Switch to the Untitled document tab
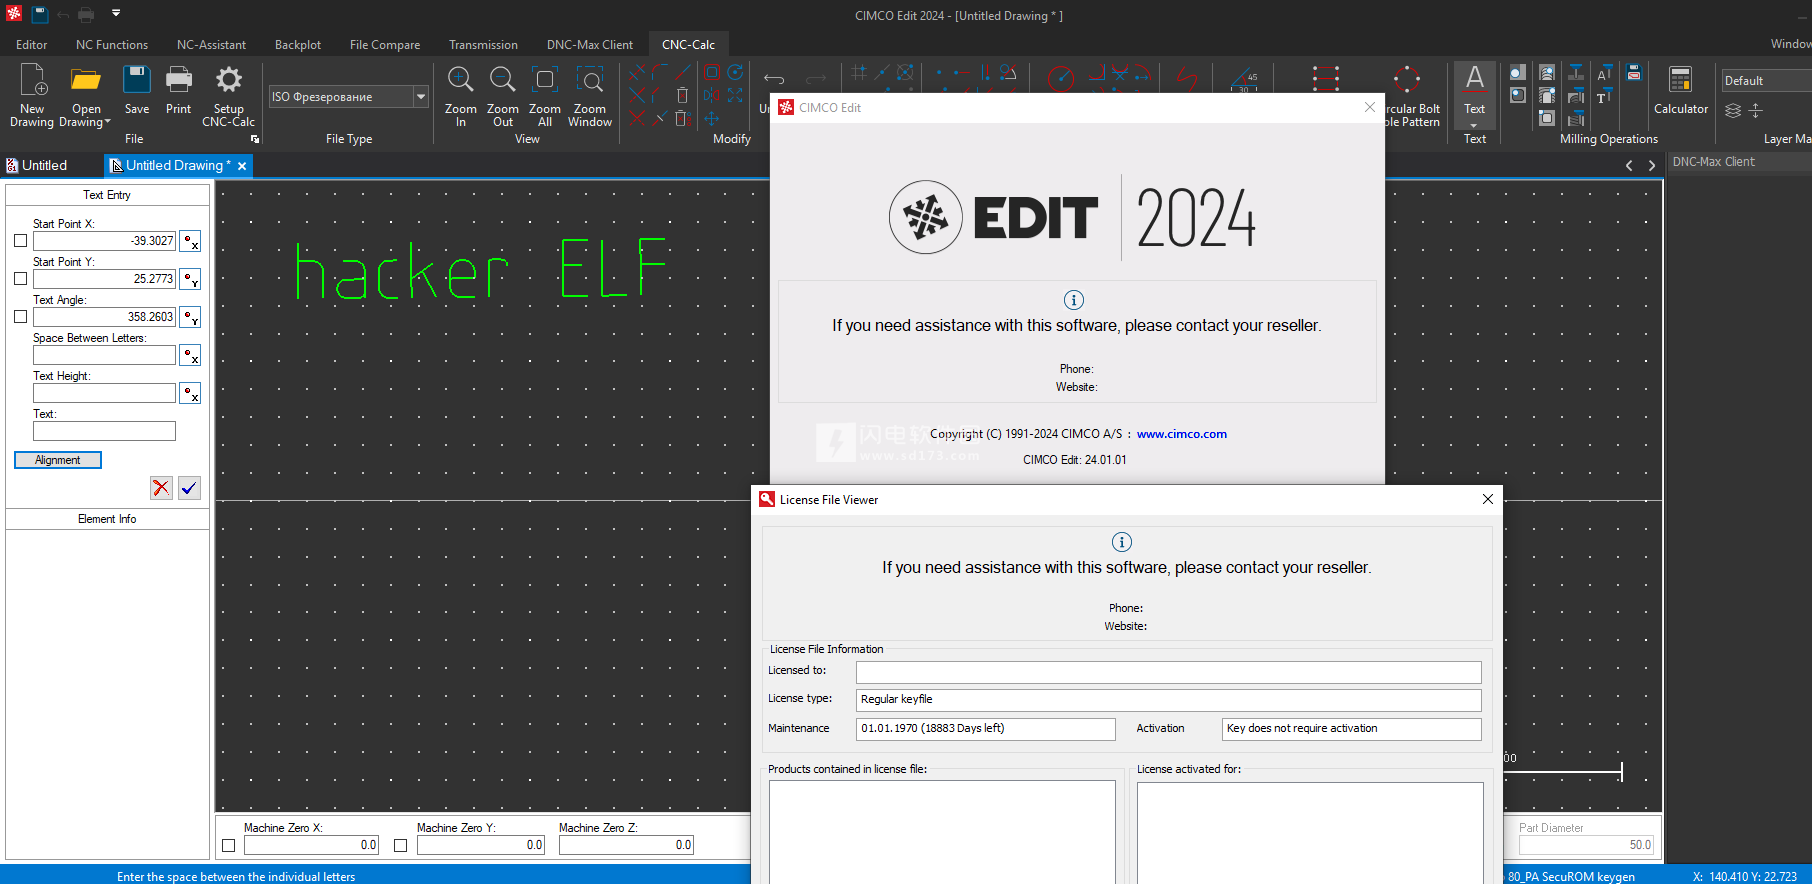1812x884 pixels. pyautogui.click(x=45, y=166)
